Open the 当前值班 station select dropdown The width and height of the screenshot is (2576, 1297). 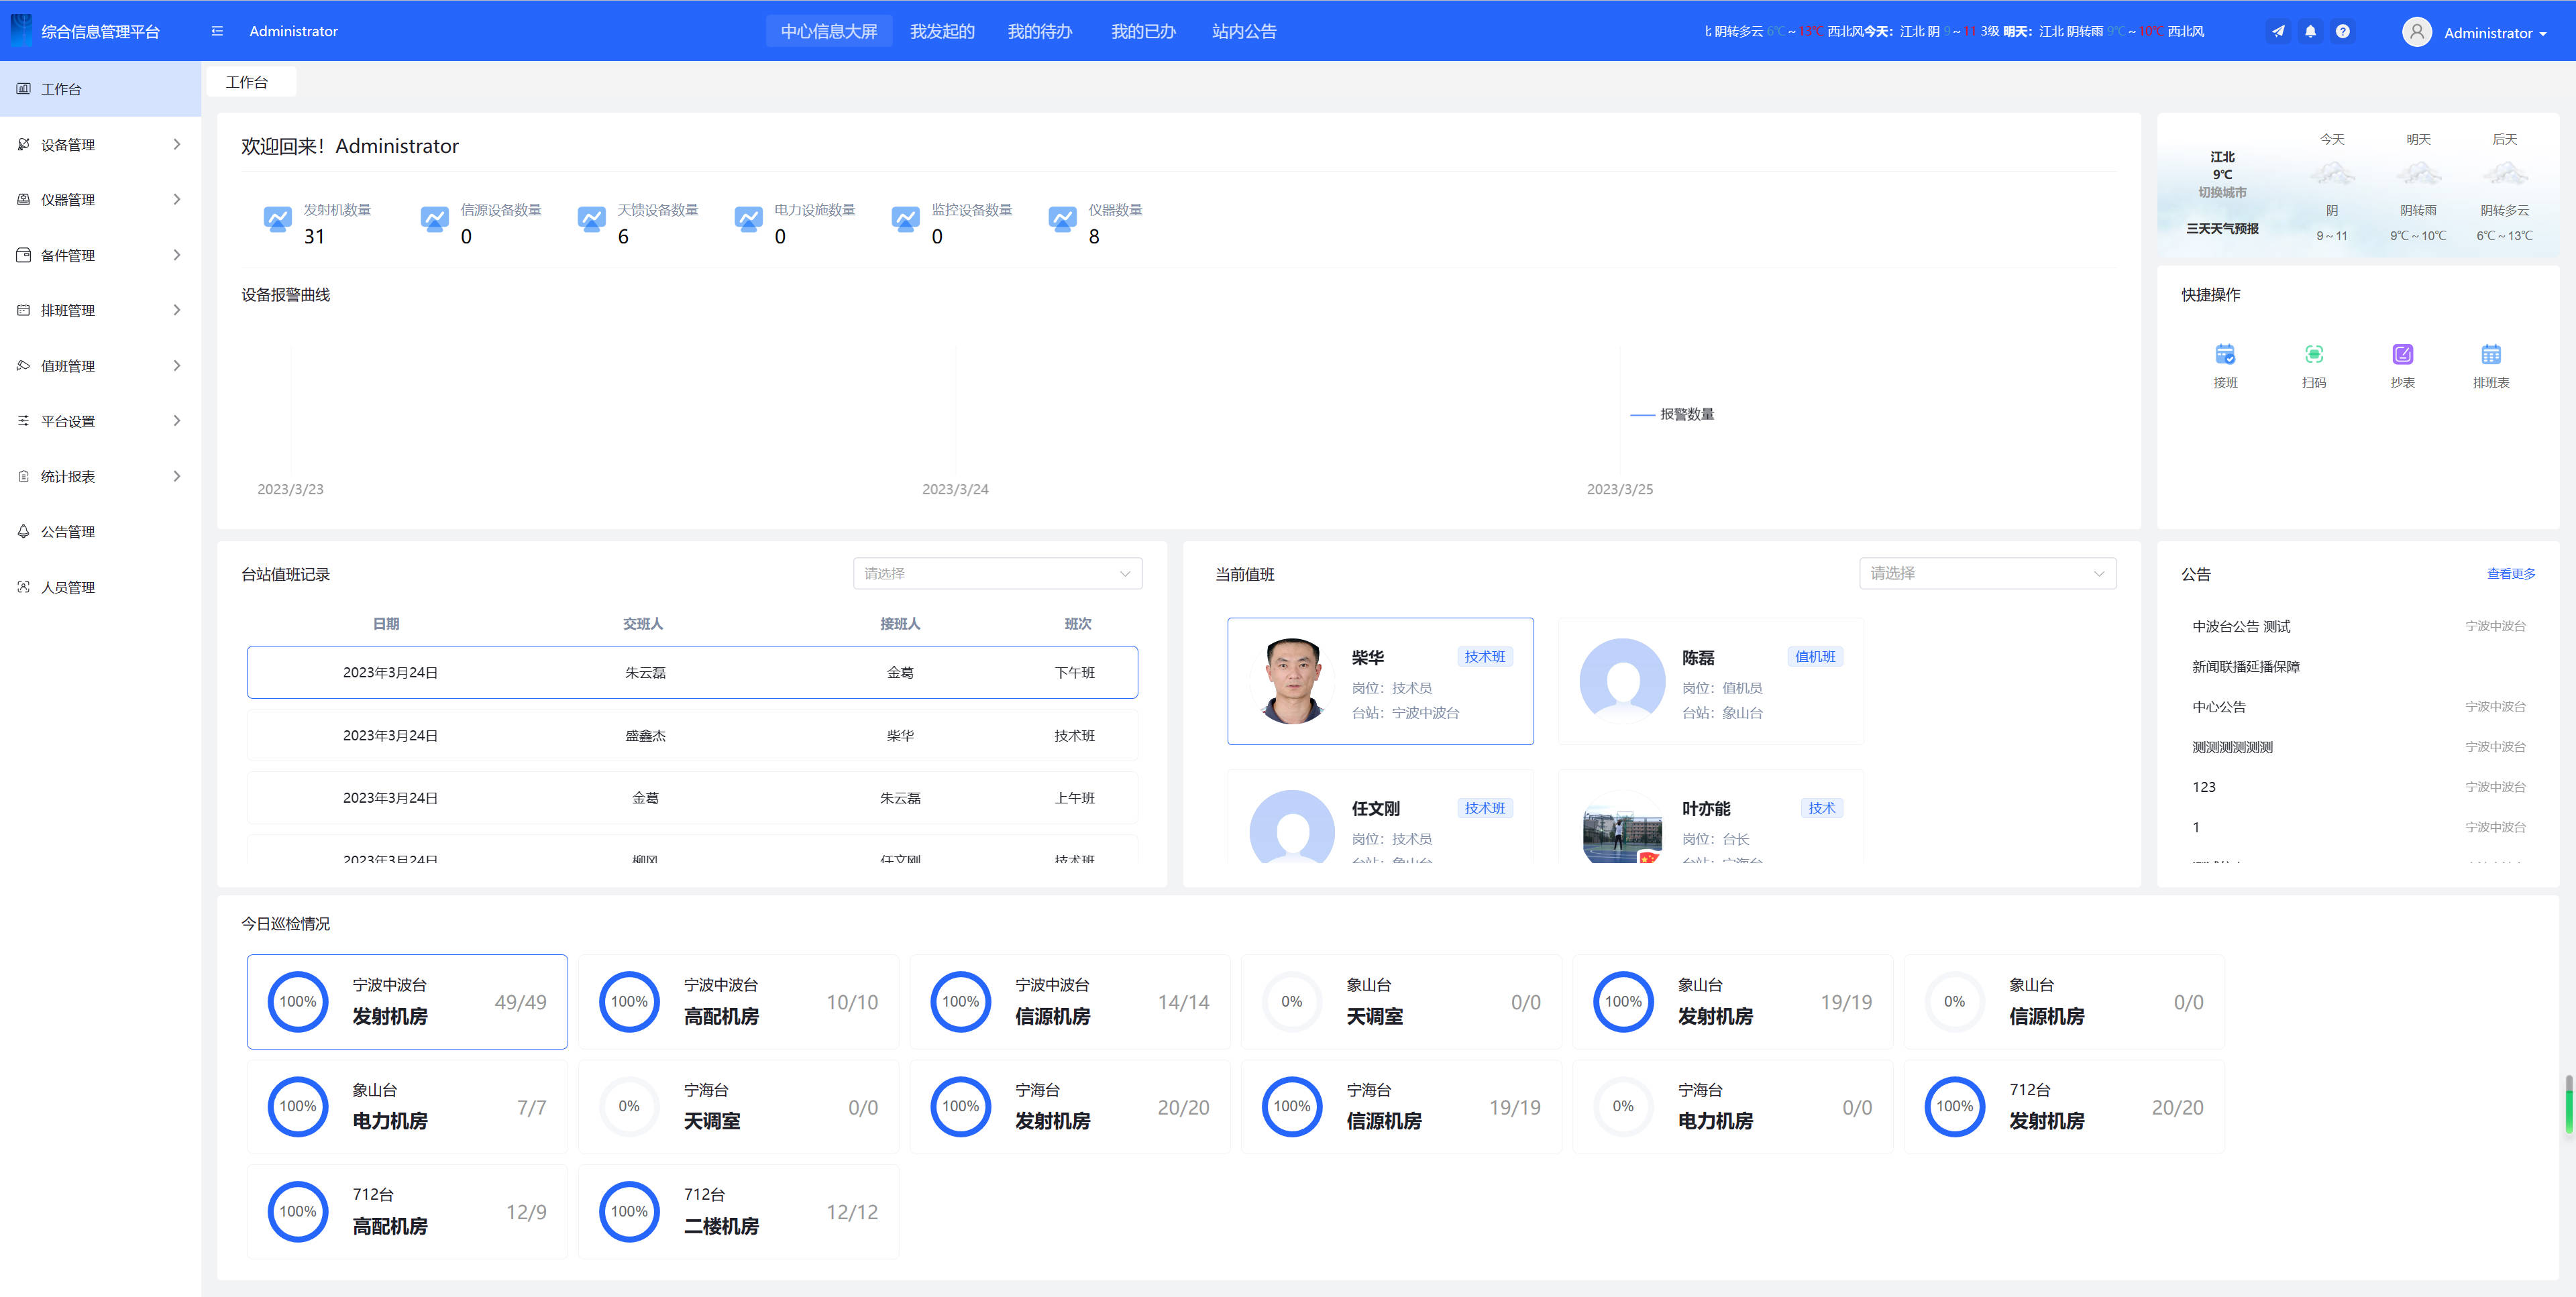tap(1987, 574)
